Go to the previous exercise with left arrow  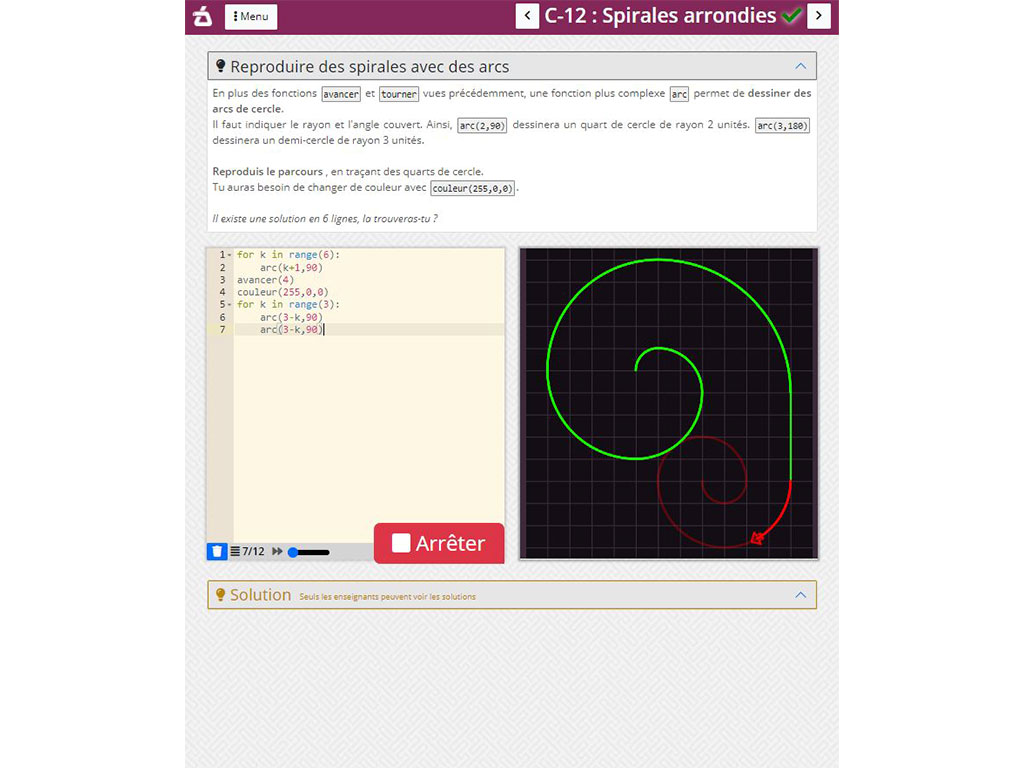527,16
